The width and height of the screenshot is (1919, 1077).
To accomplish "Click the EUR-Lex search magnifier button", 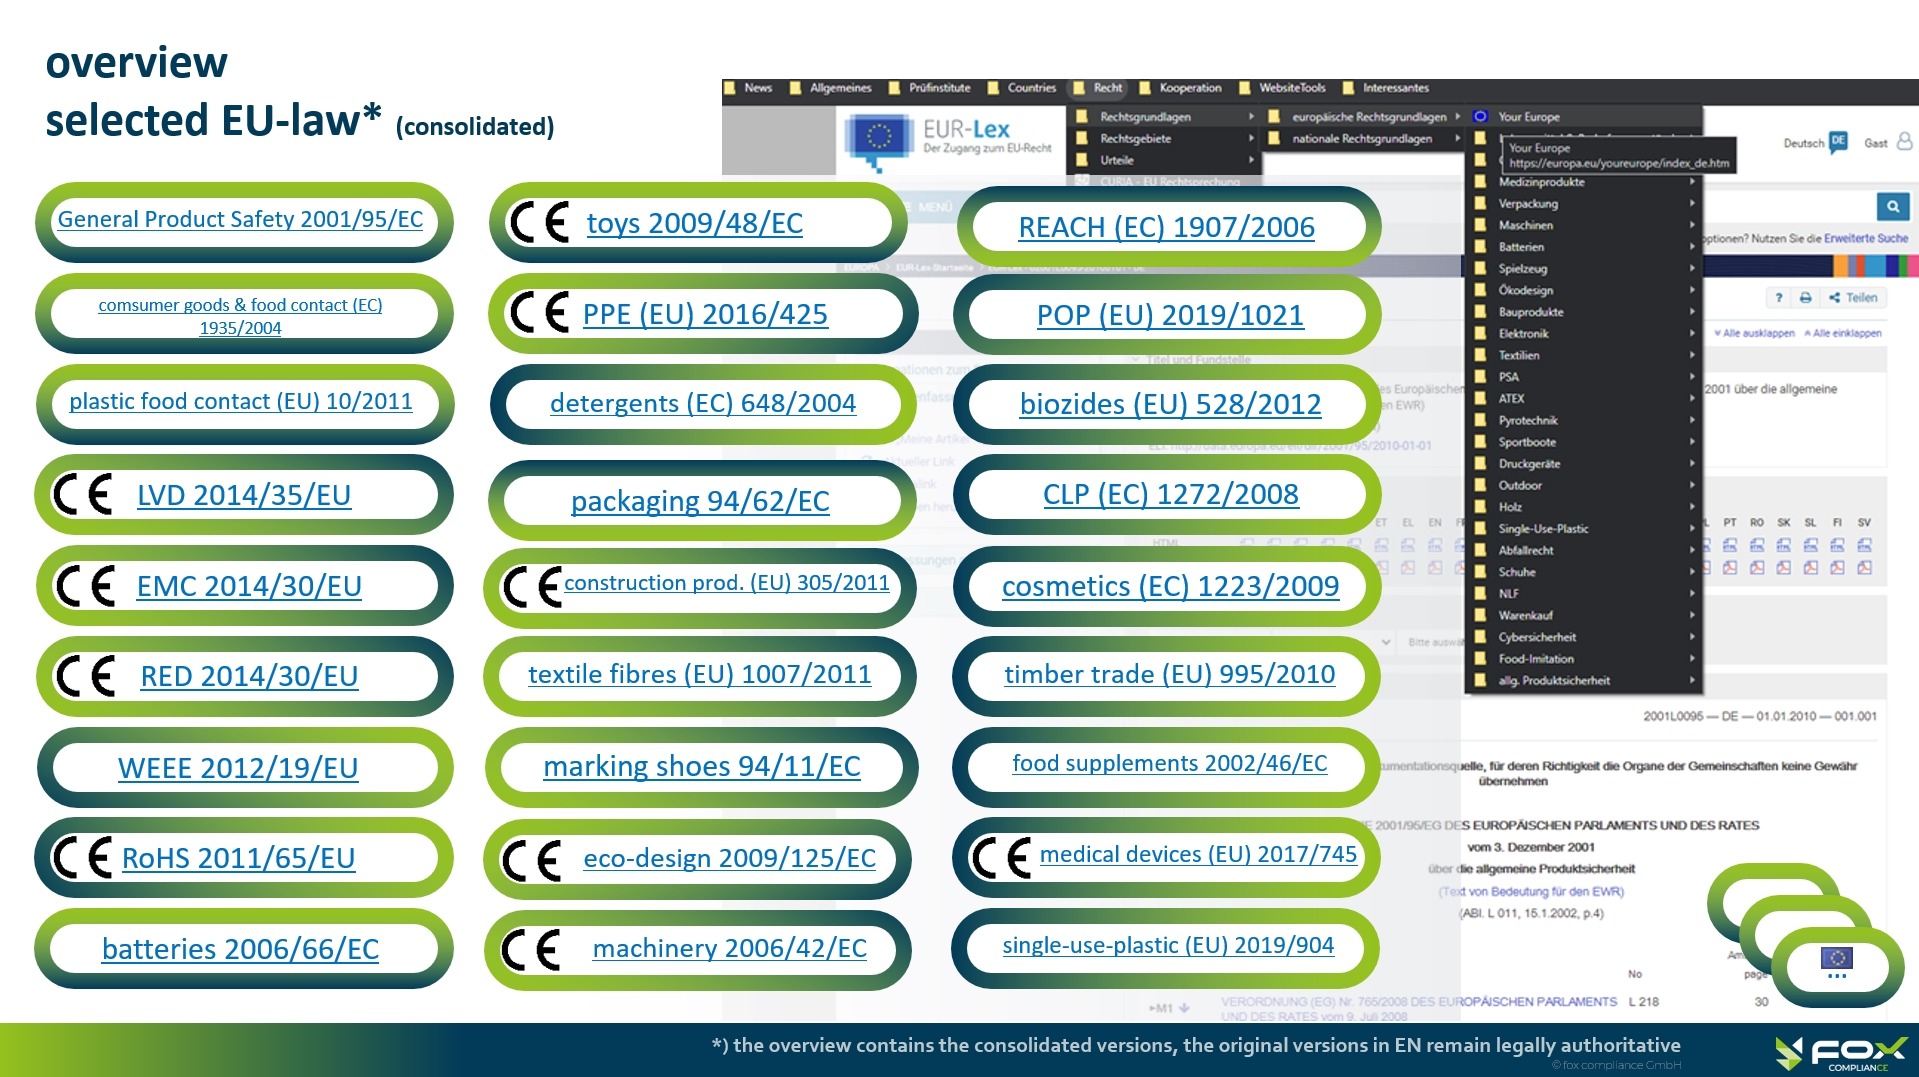I will [1892, 207].
